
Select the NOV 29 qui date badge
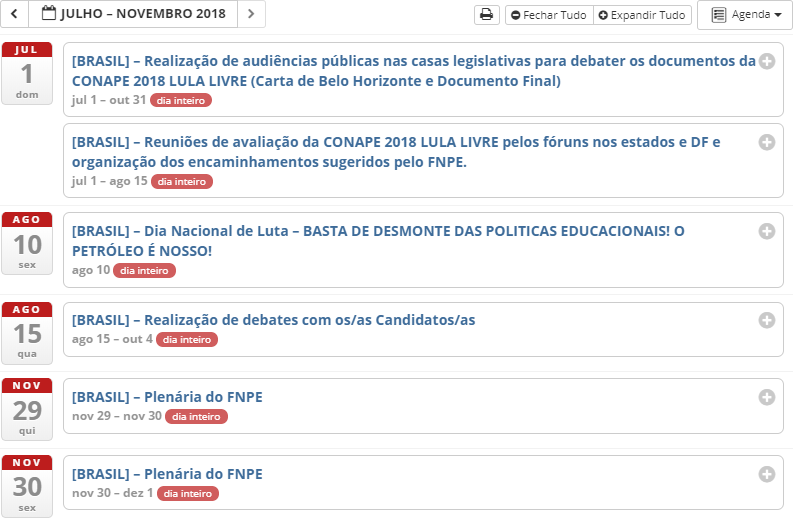point(27,409)
